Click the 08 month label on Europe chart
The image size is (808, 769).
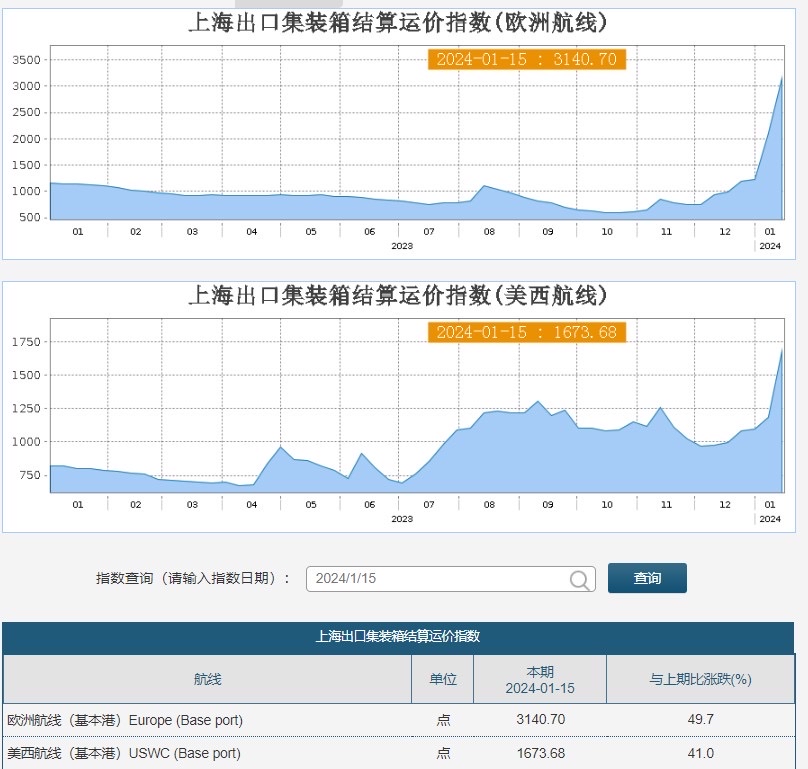coord(489,231)
